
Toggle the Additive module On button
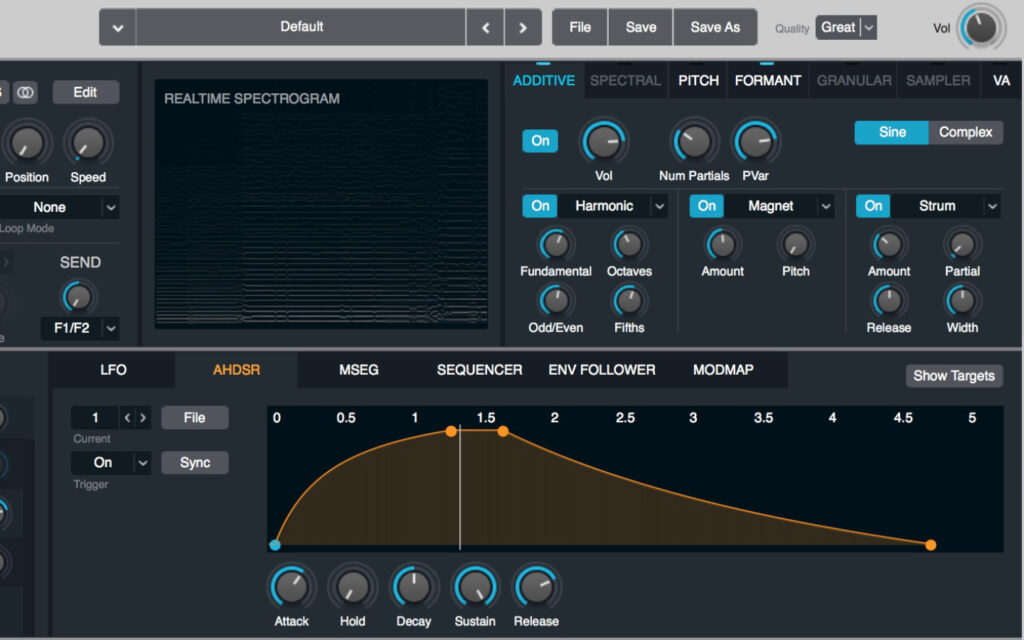point(540,141)
